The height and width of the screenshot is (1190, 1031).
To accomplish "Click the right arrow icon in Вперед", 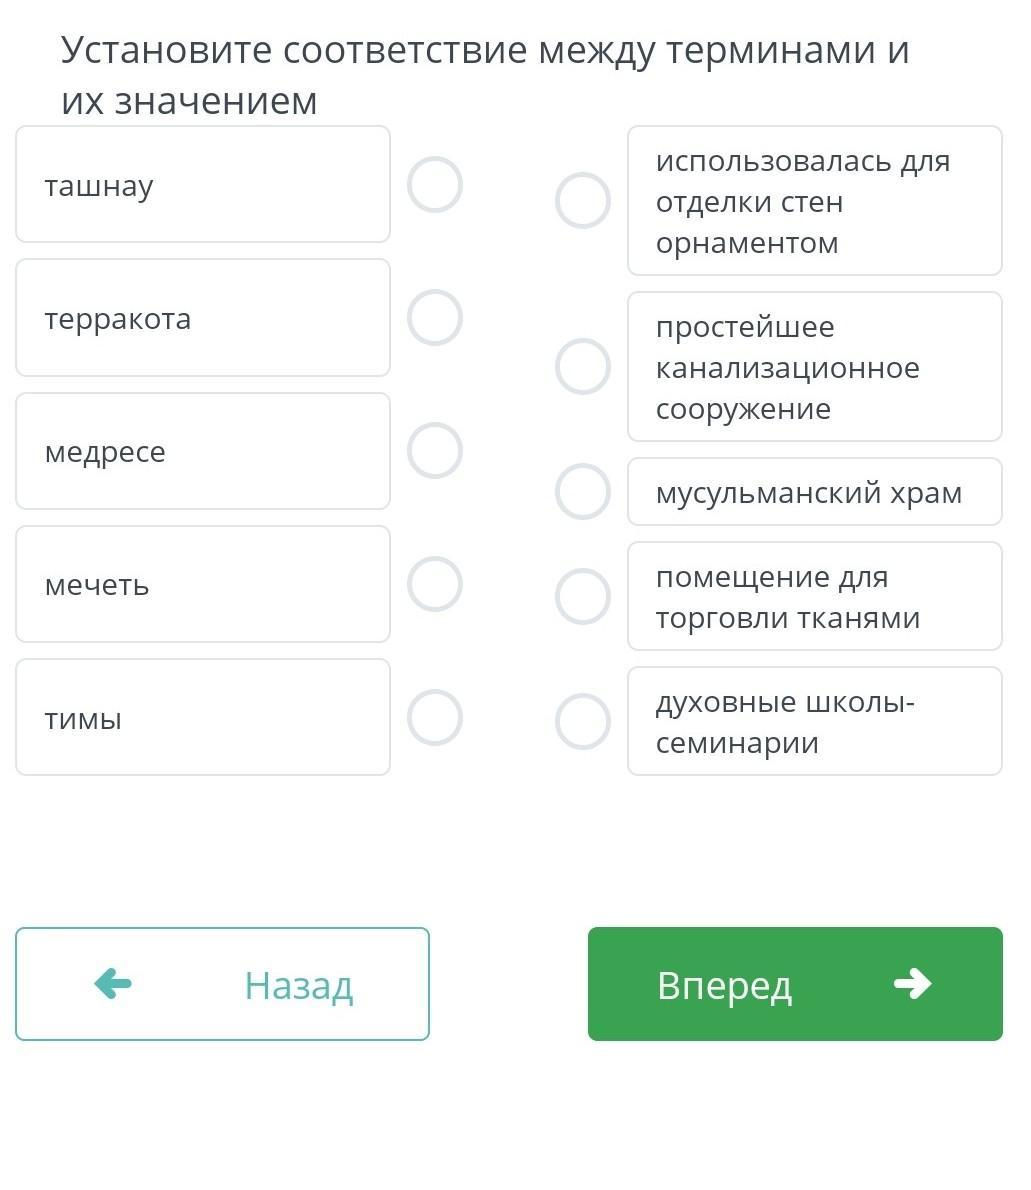I will [912, 984].
